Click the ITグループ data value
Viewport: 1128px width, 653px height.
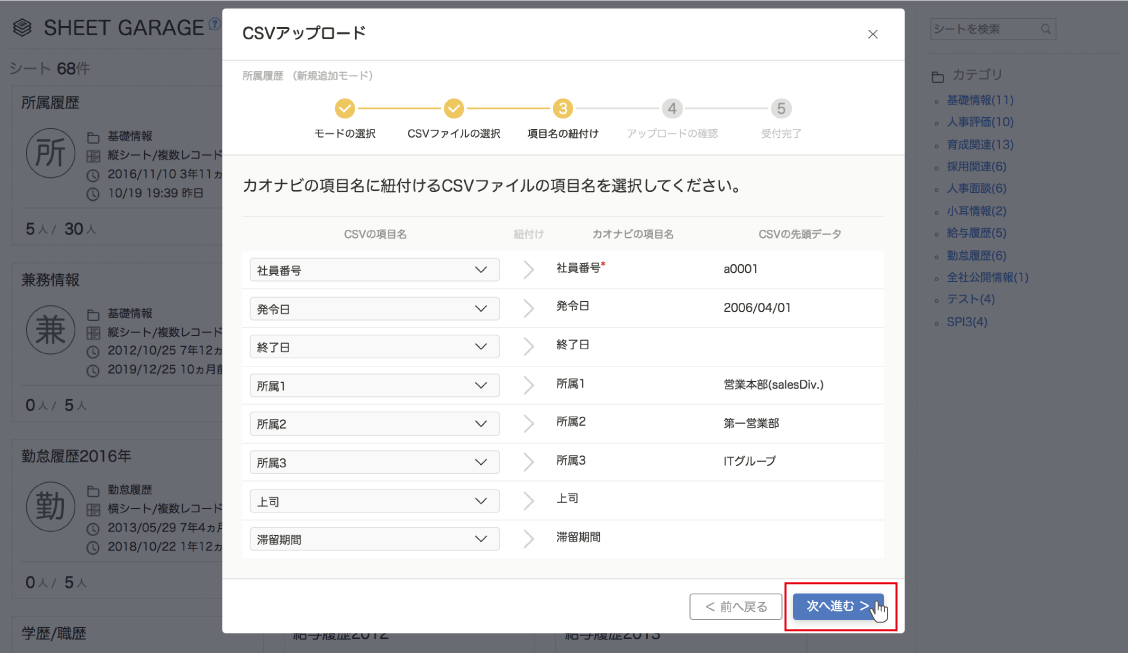pos(750,461)
